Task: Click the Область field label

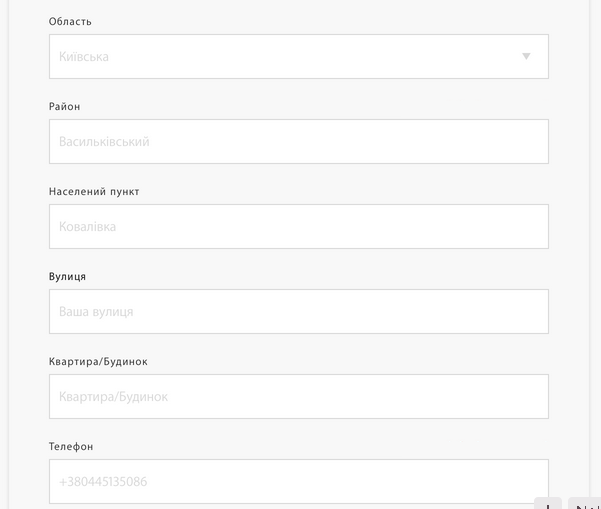Action: (70, 22)
